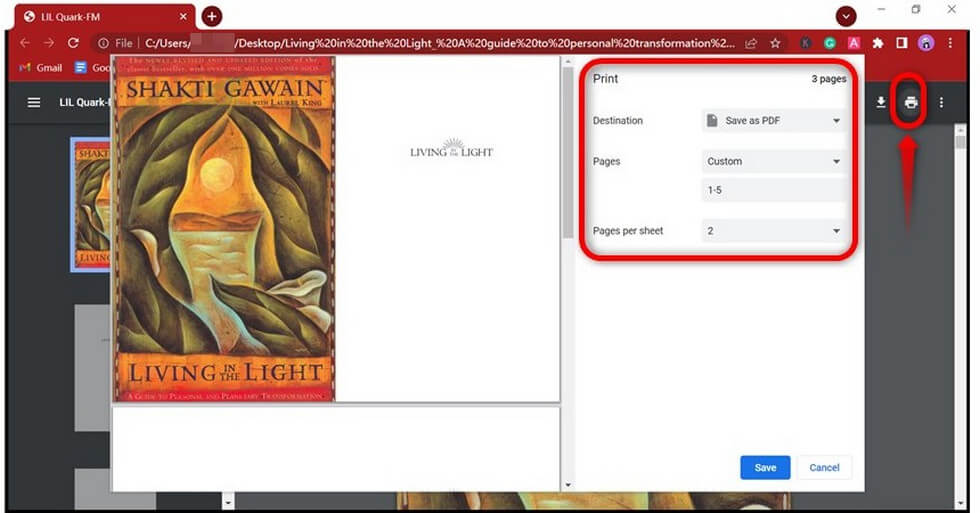The image size is (980, 513).
Task: Click the share icon in address bar
Action: coord(751,44)
